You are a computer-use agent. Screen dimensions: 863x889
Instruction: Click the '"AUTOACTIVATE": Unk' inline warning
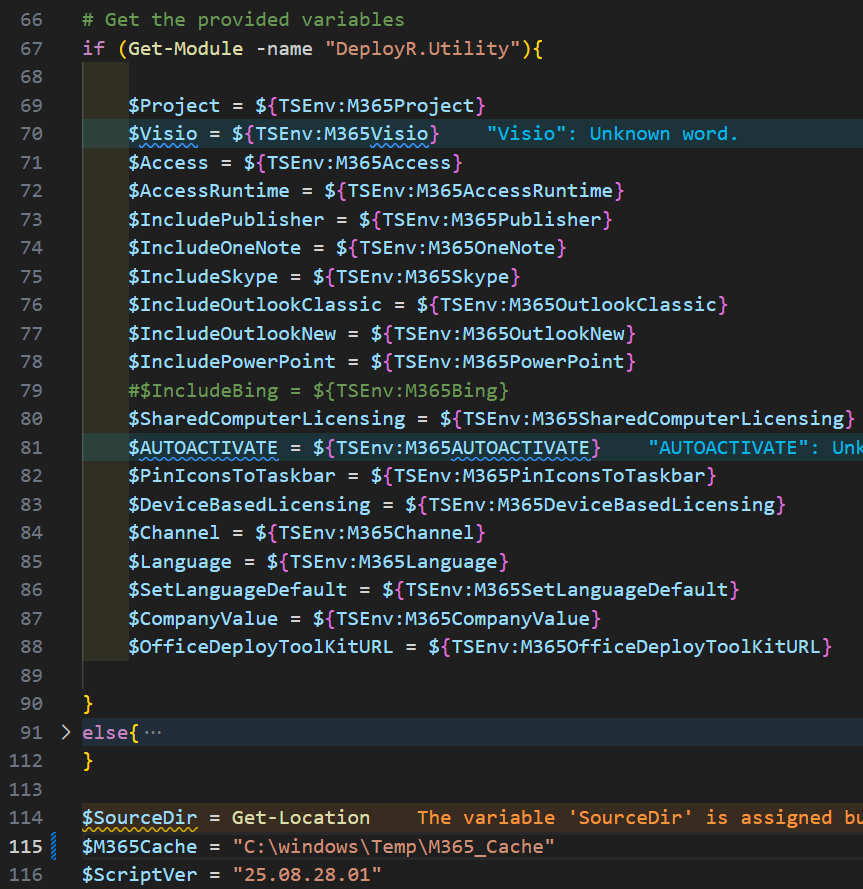coord(755,448)
